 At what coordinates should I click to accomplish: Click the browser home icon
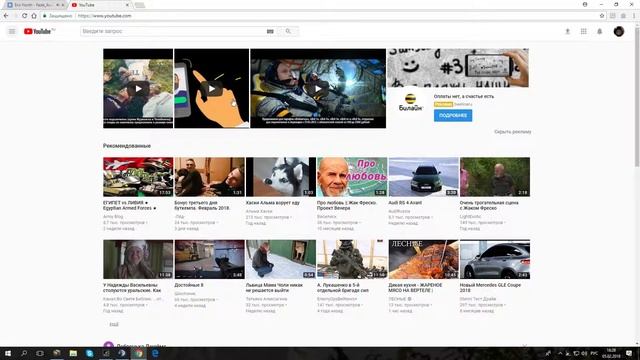34,16
